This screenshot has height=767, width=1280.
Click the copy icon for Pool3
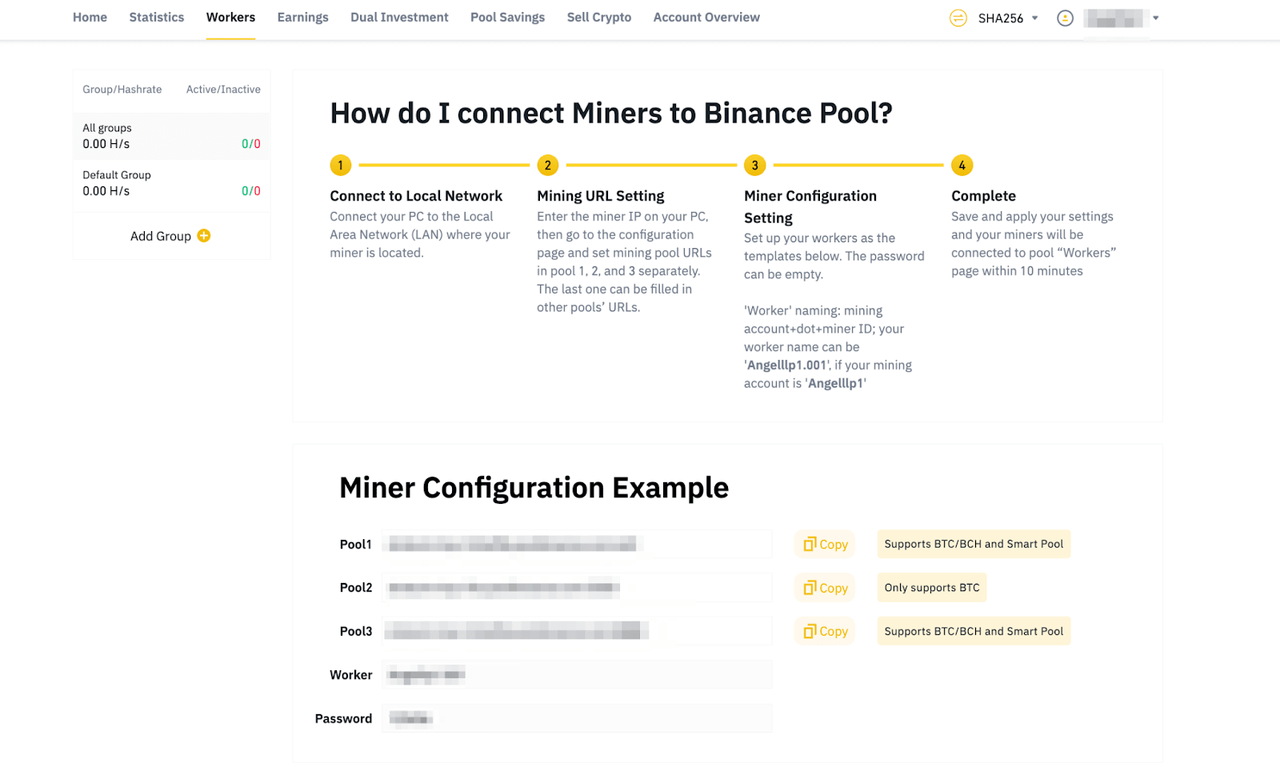point(810,631)
